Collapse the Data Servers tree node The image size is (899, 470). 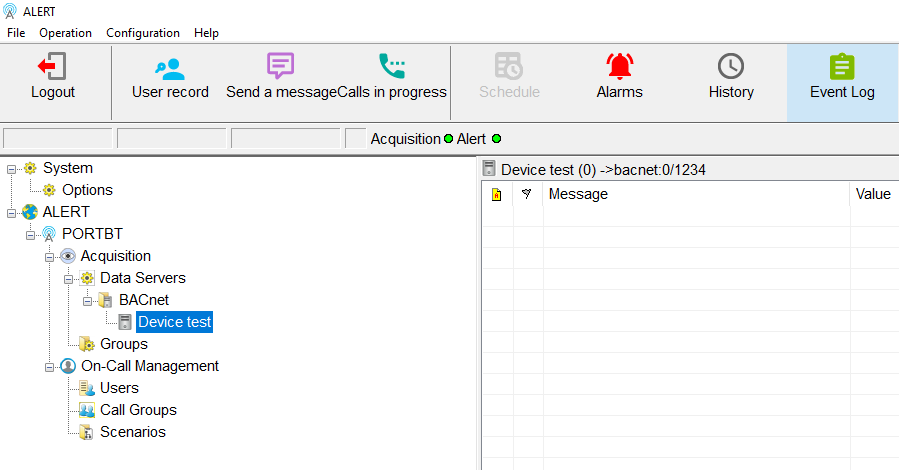tap(69, 278)
